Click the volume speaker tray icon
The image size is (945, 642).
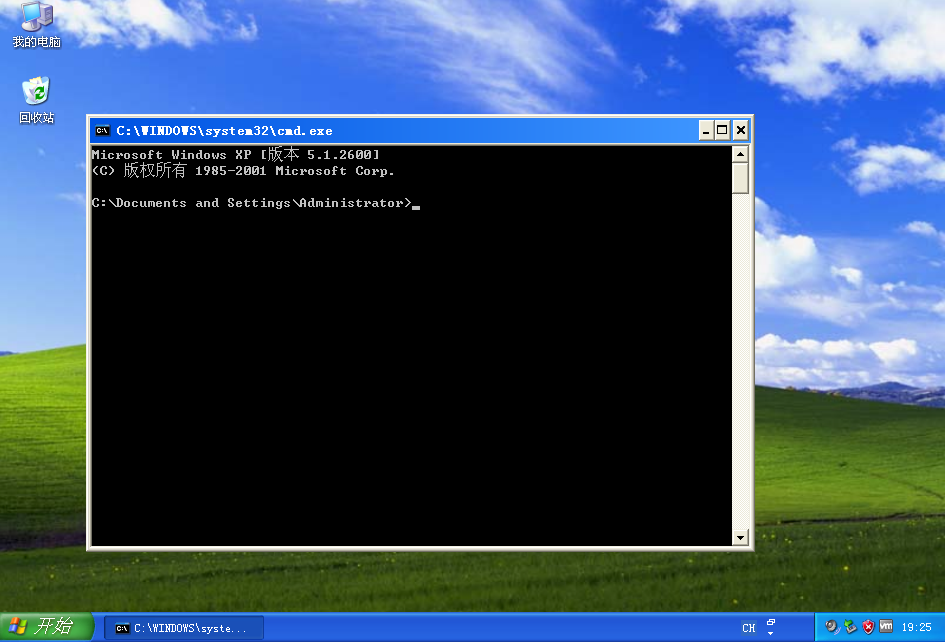point(832,627)
